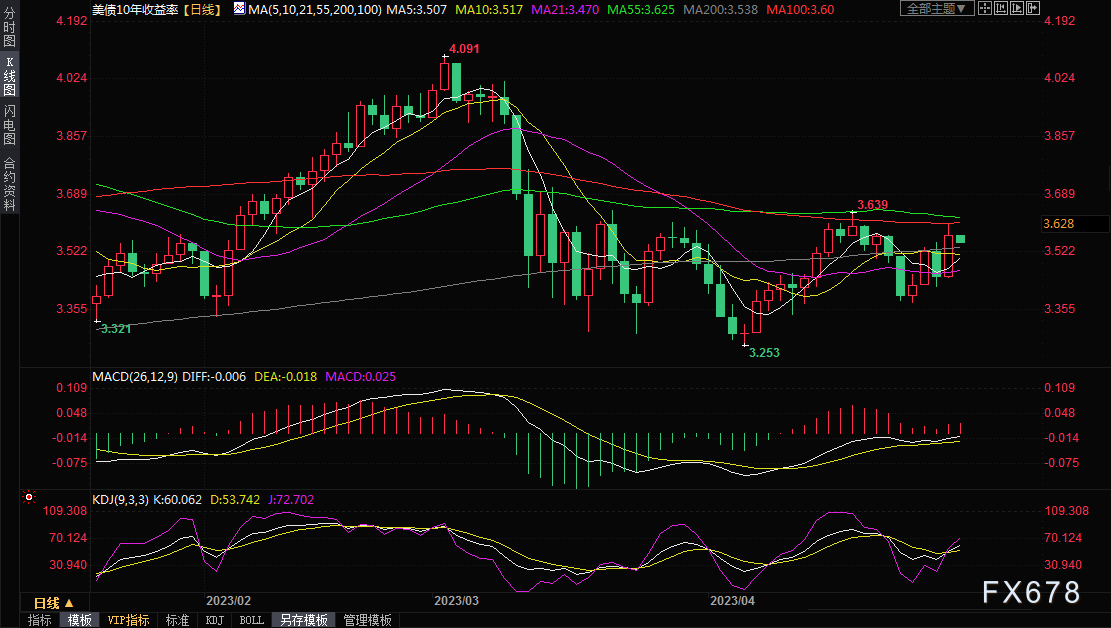Open the 全部主题 theme dropdown
Screen dimensions: 1111x628
[936, 9]
